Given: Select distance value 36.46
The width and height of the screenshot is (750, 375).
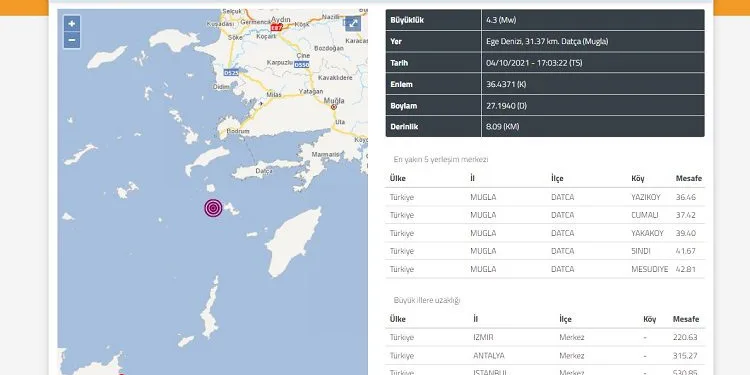Looking at the screenshot, I should pyautogui.click(x=685, y=197).
